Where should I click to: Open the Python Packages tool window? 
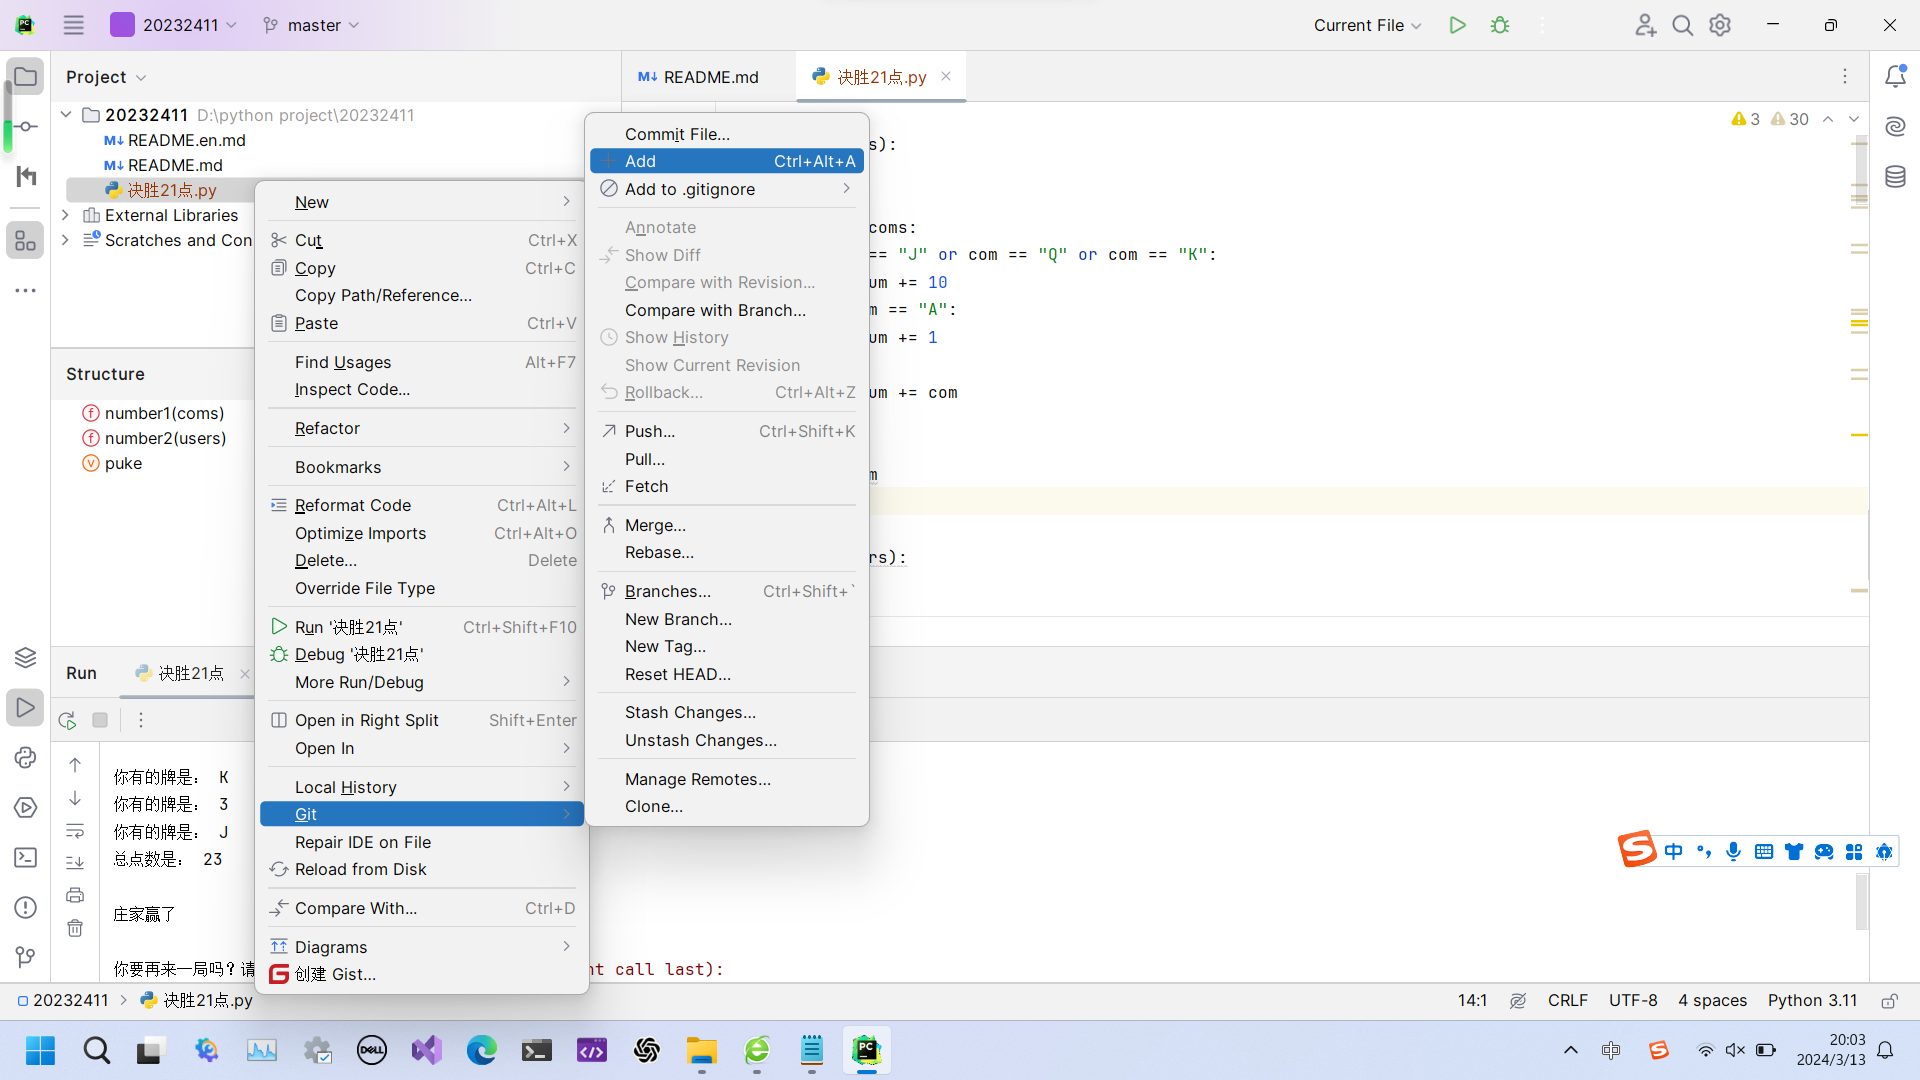(26, 657)
